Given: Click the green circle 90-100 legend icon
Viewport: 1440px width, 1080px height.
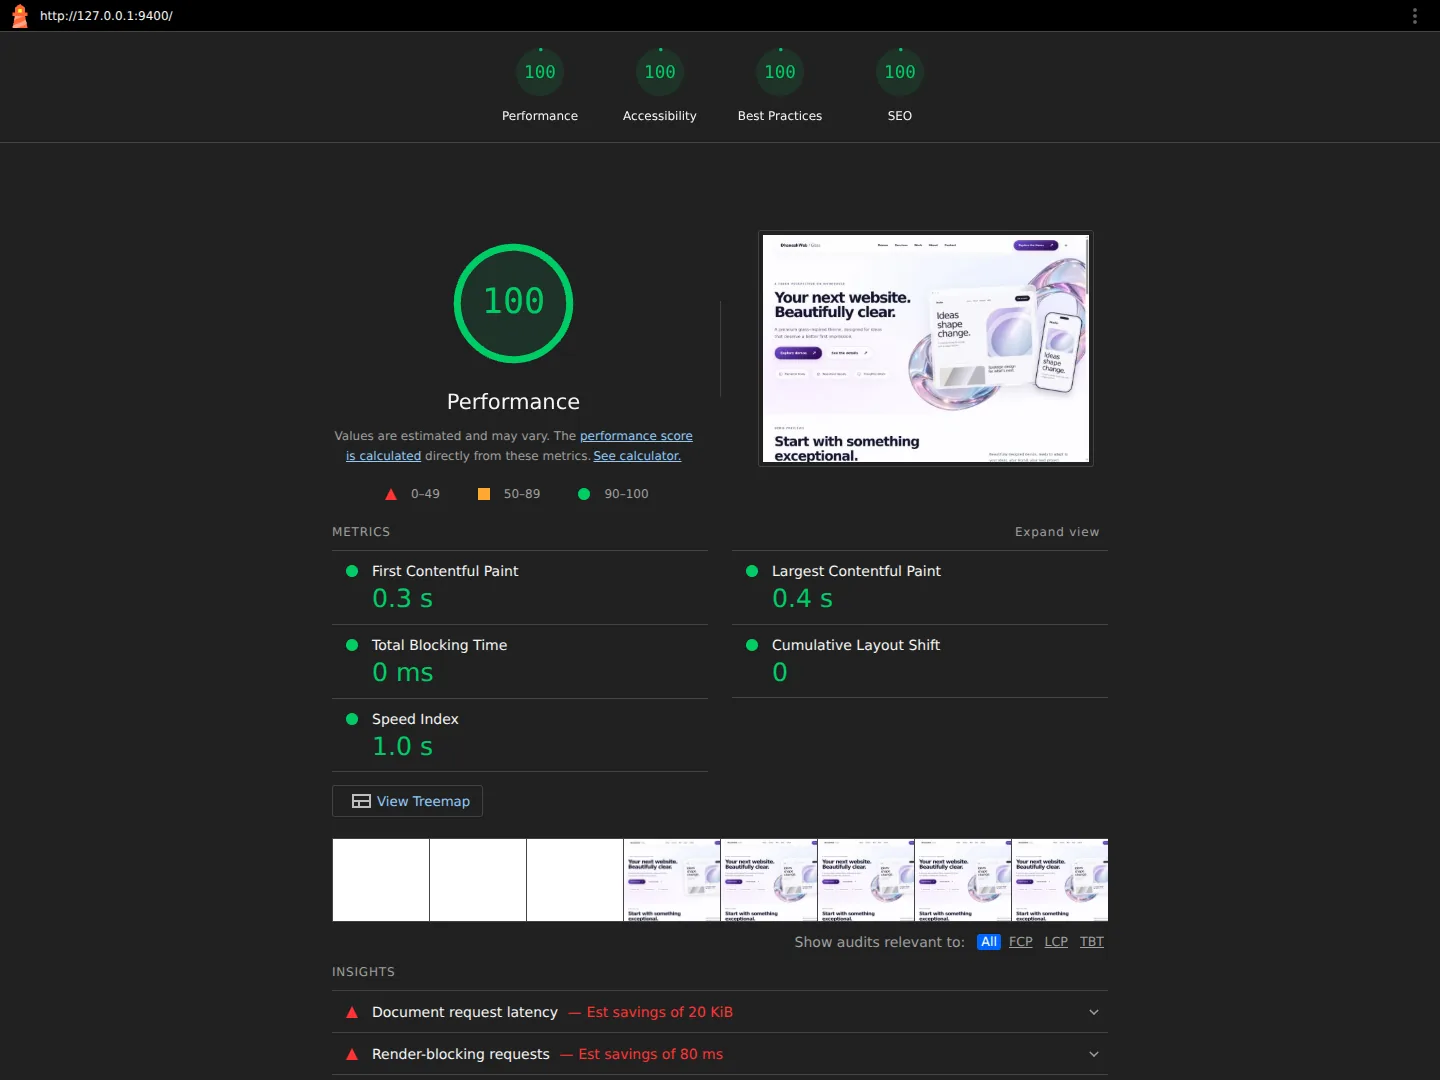Looking at the screenshot, I should point(584,494).
